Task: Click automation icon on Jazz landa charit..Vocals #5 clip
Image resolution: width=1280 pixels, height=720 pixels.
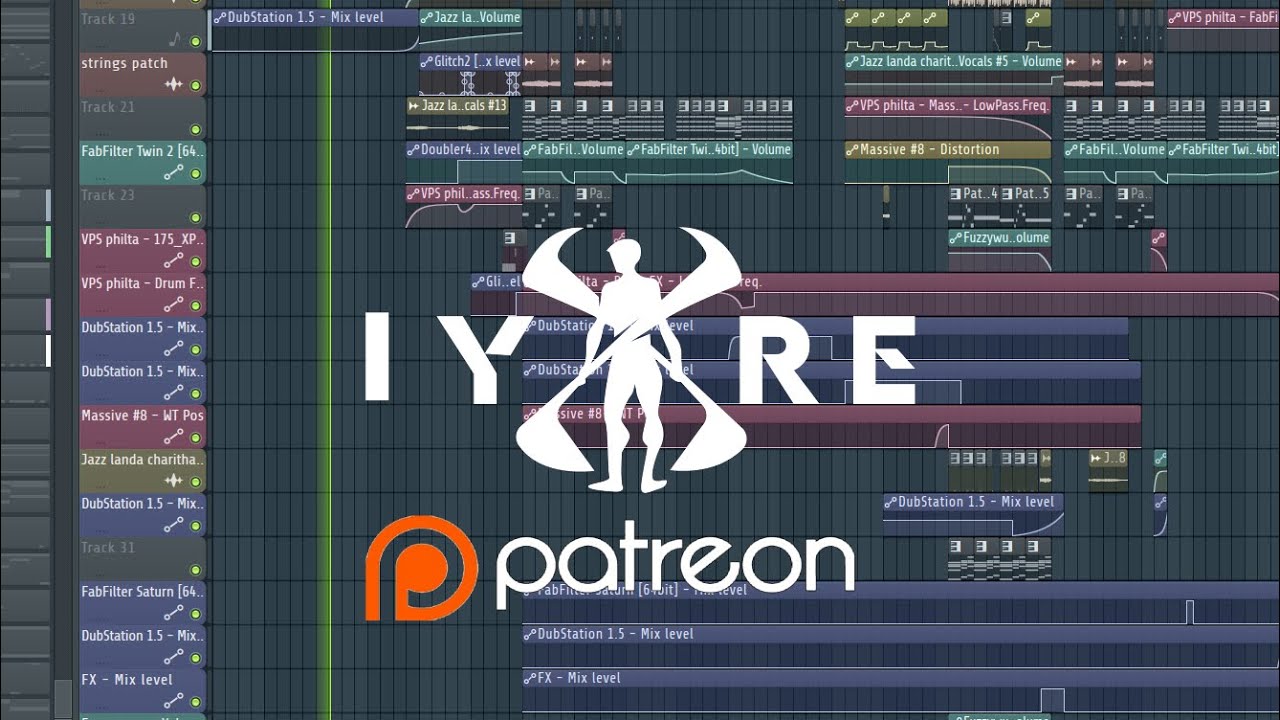Action: [852, 62]
